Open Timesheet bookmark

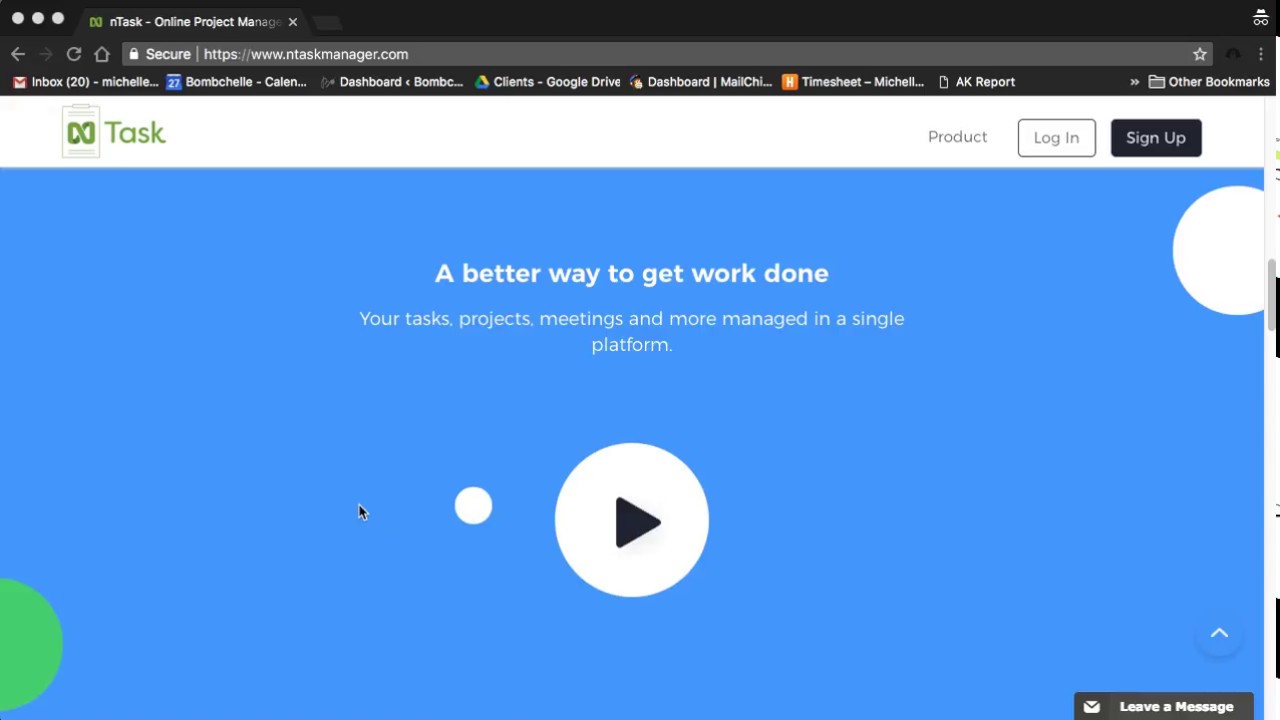click(854, 82)
